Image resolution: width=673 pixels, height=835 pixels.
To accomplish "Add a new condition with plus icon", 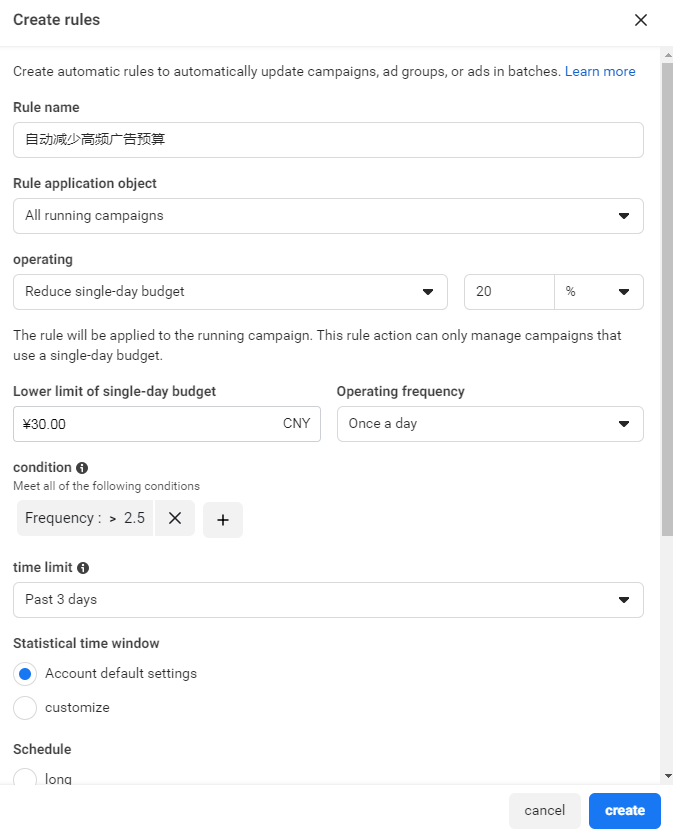I will pyautogui.click(x=223, y=520).
